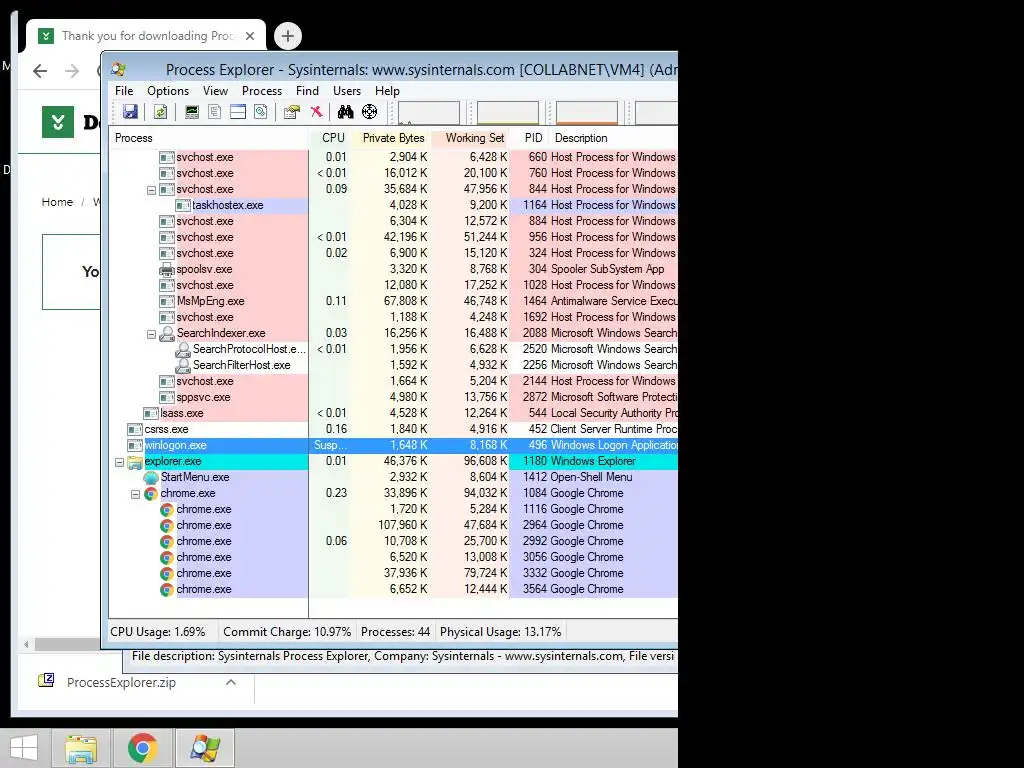Sort by the Working Set column header
The image size is (1024, 768).
[x=471, y=138]
